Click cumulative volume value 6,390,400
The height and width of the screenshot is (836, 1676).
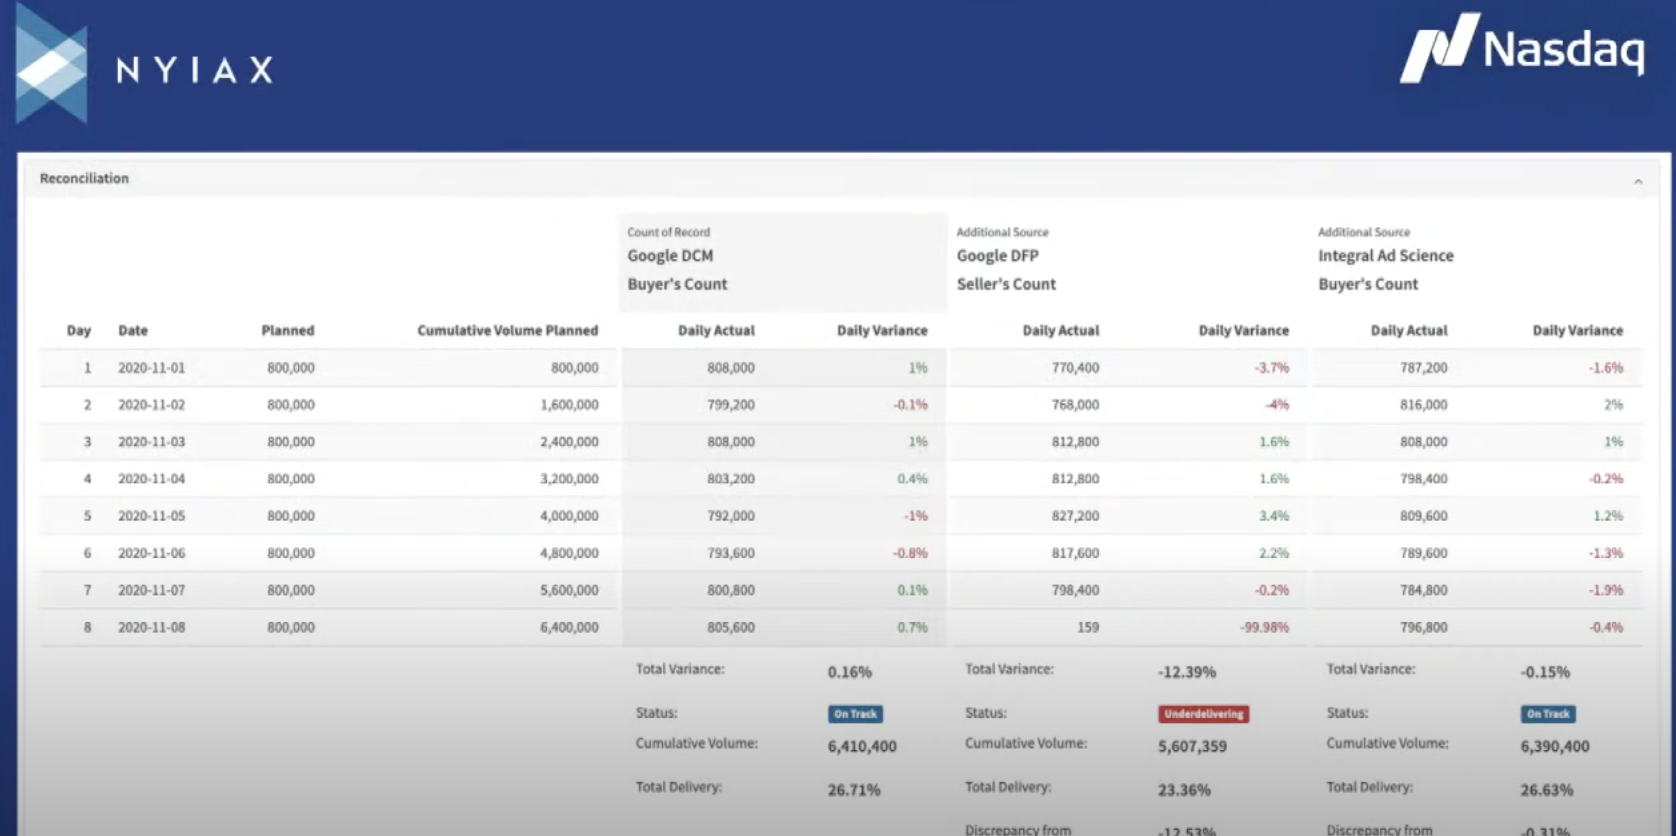(x=1555, y=746)
